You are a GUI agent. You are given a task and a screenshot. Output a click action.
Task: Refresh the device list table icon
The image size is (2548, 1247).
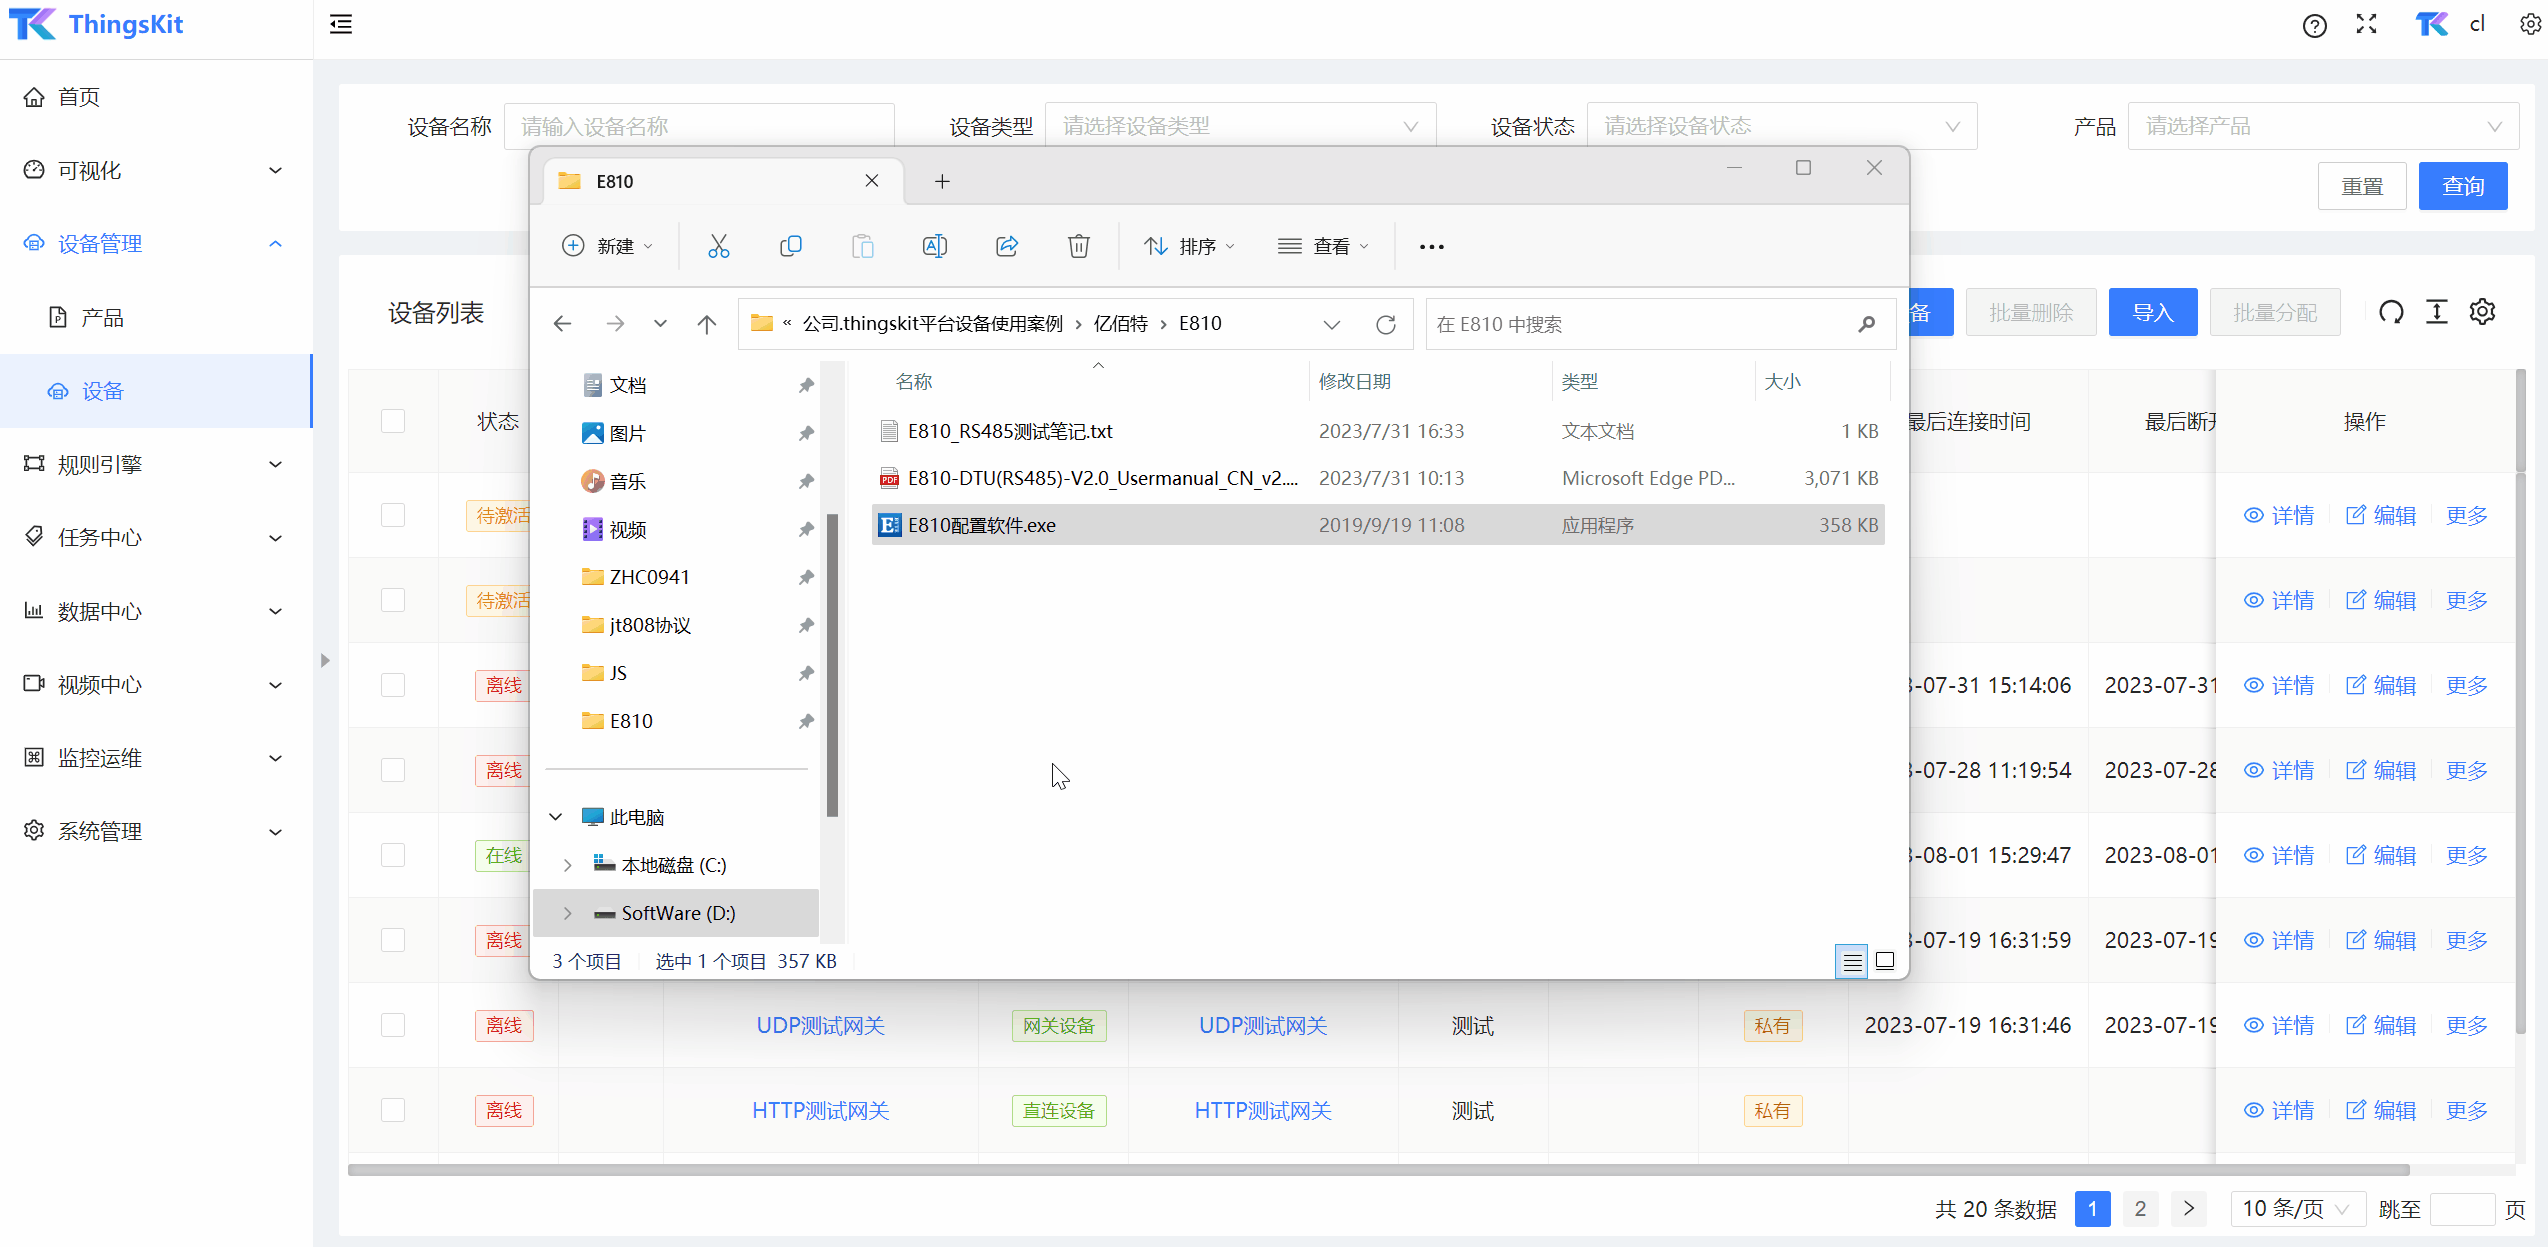point(2391,312)
